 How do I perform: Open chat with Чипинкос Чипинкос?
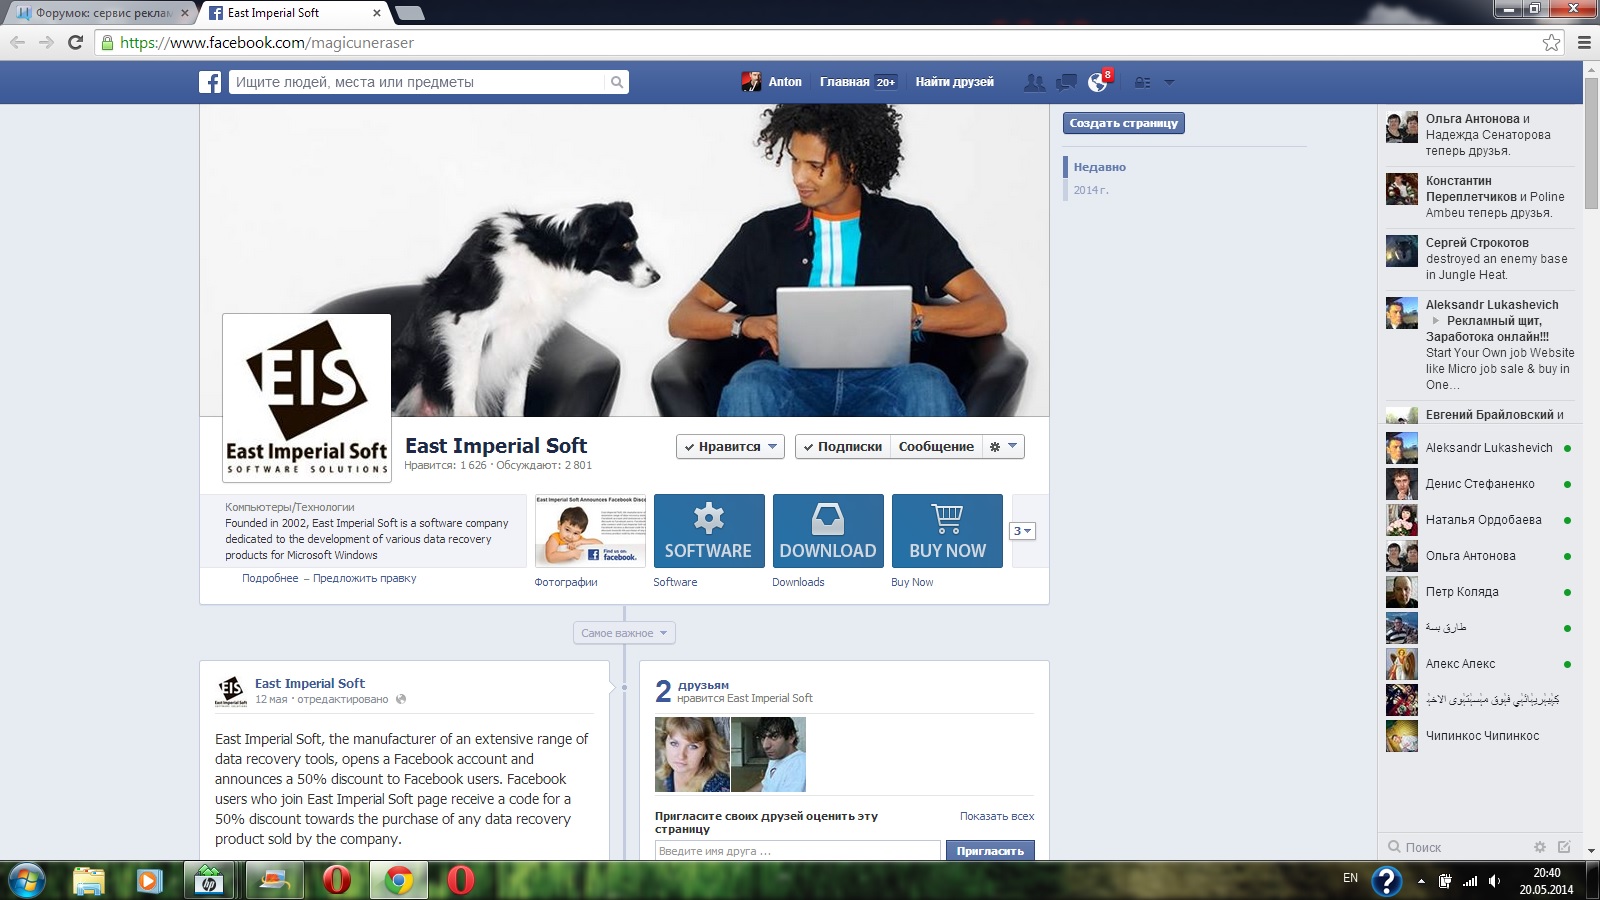click(1478, 736)
